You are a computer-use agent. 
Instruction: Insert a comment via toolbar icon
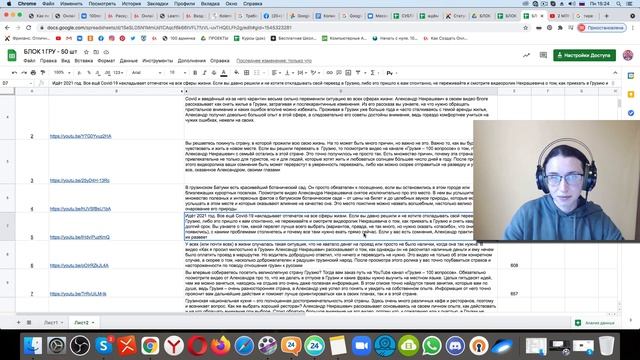[x=339, y=73]
